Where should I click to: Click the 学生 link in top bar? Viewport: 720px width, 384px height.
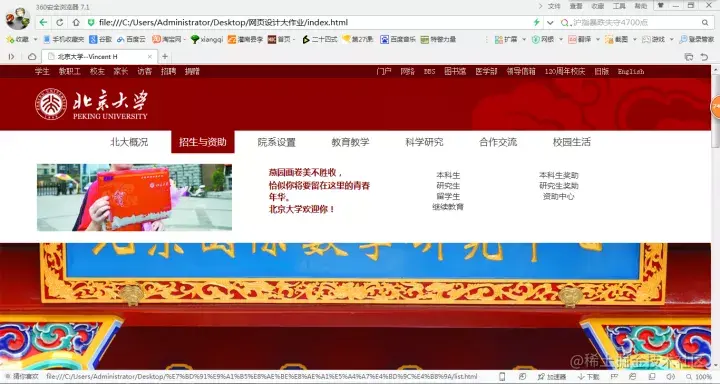(42, 71)
